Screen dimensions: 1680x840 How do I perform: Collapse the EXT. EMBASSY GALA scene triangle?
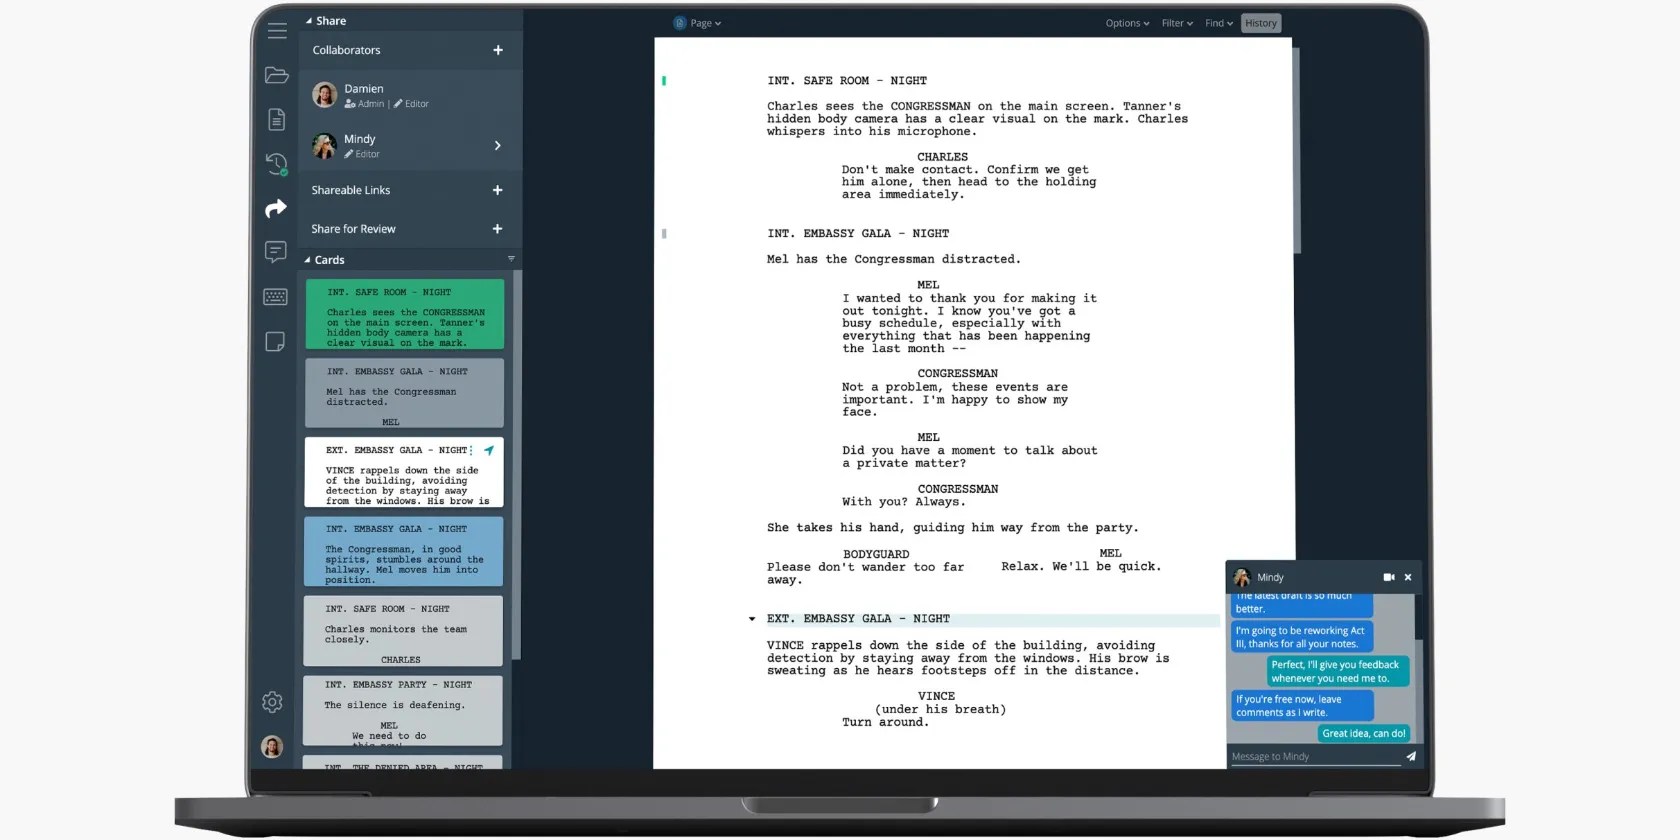(x=752, y=619)
